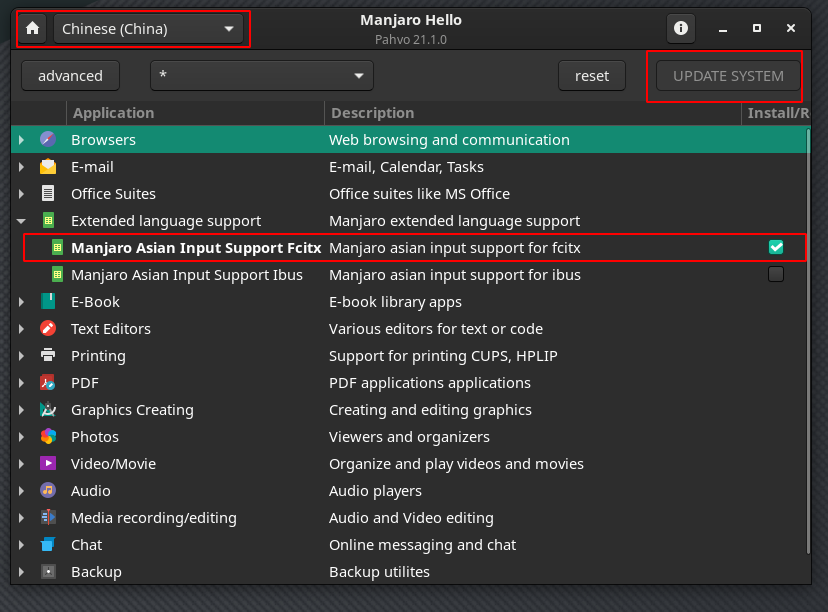The height and width of the screenshot is (612, 828).
Task: Sort by Application column header
Action: pyautogui.click(x=195, y=112)
